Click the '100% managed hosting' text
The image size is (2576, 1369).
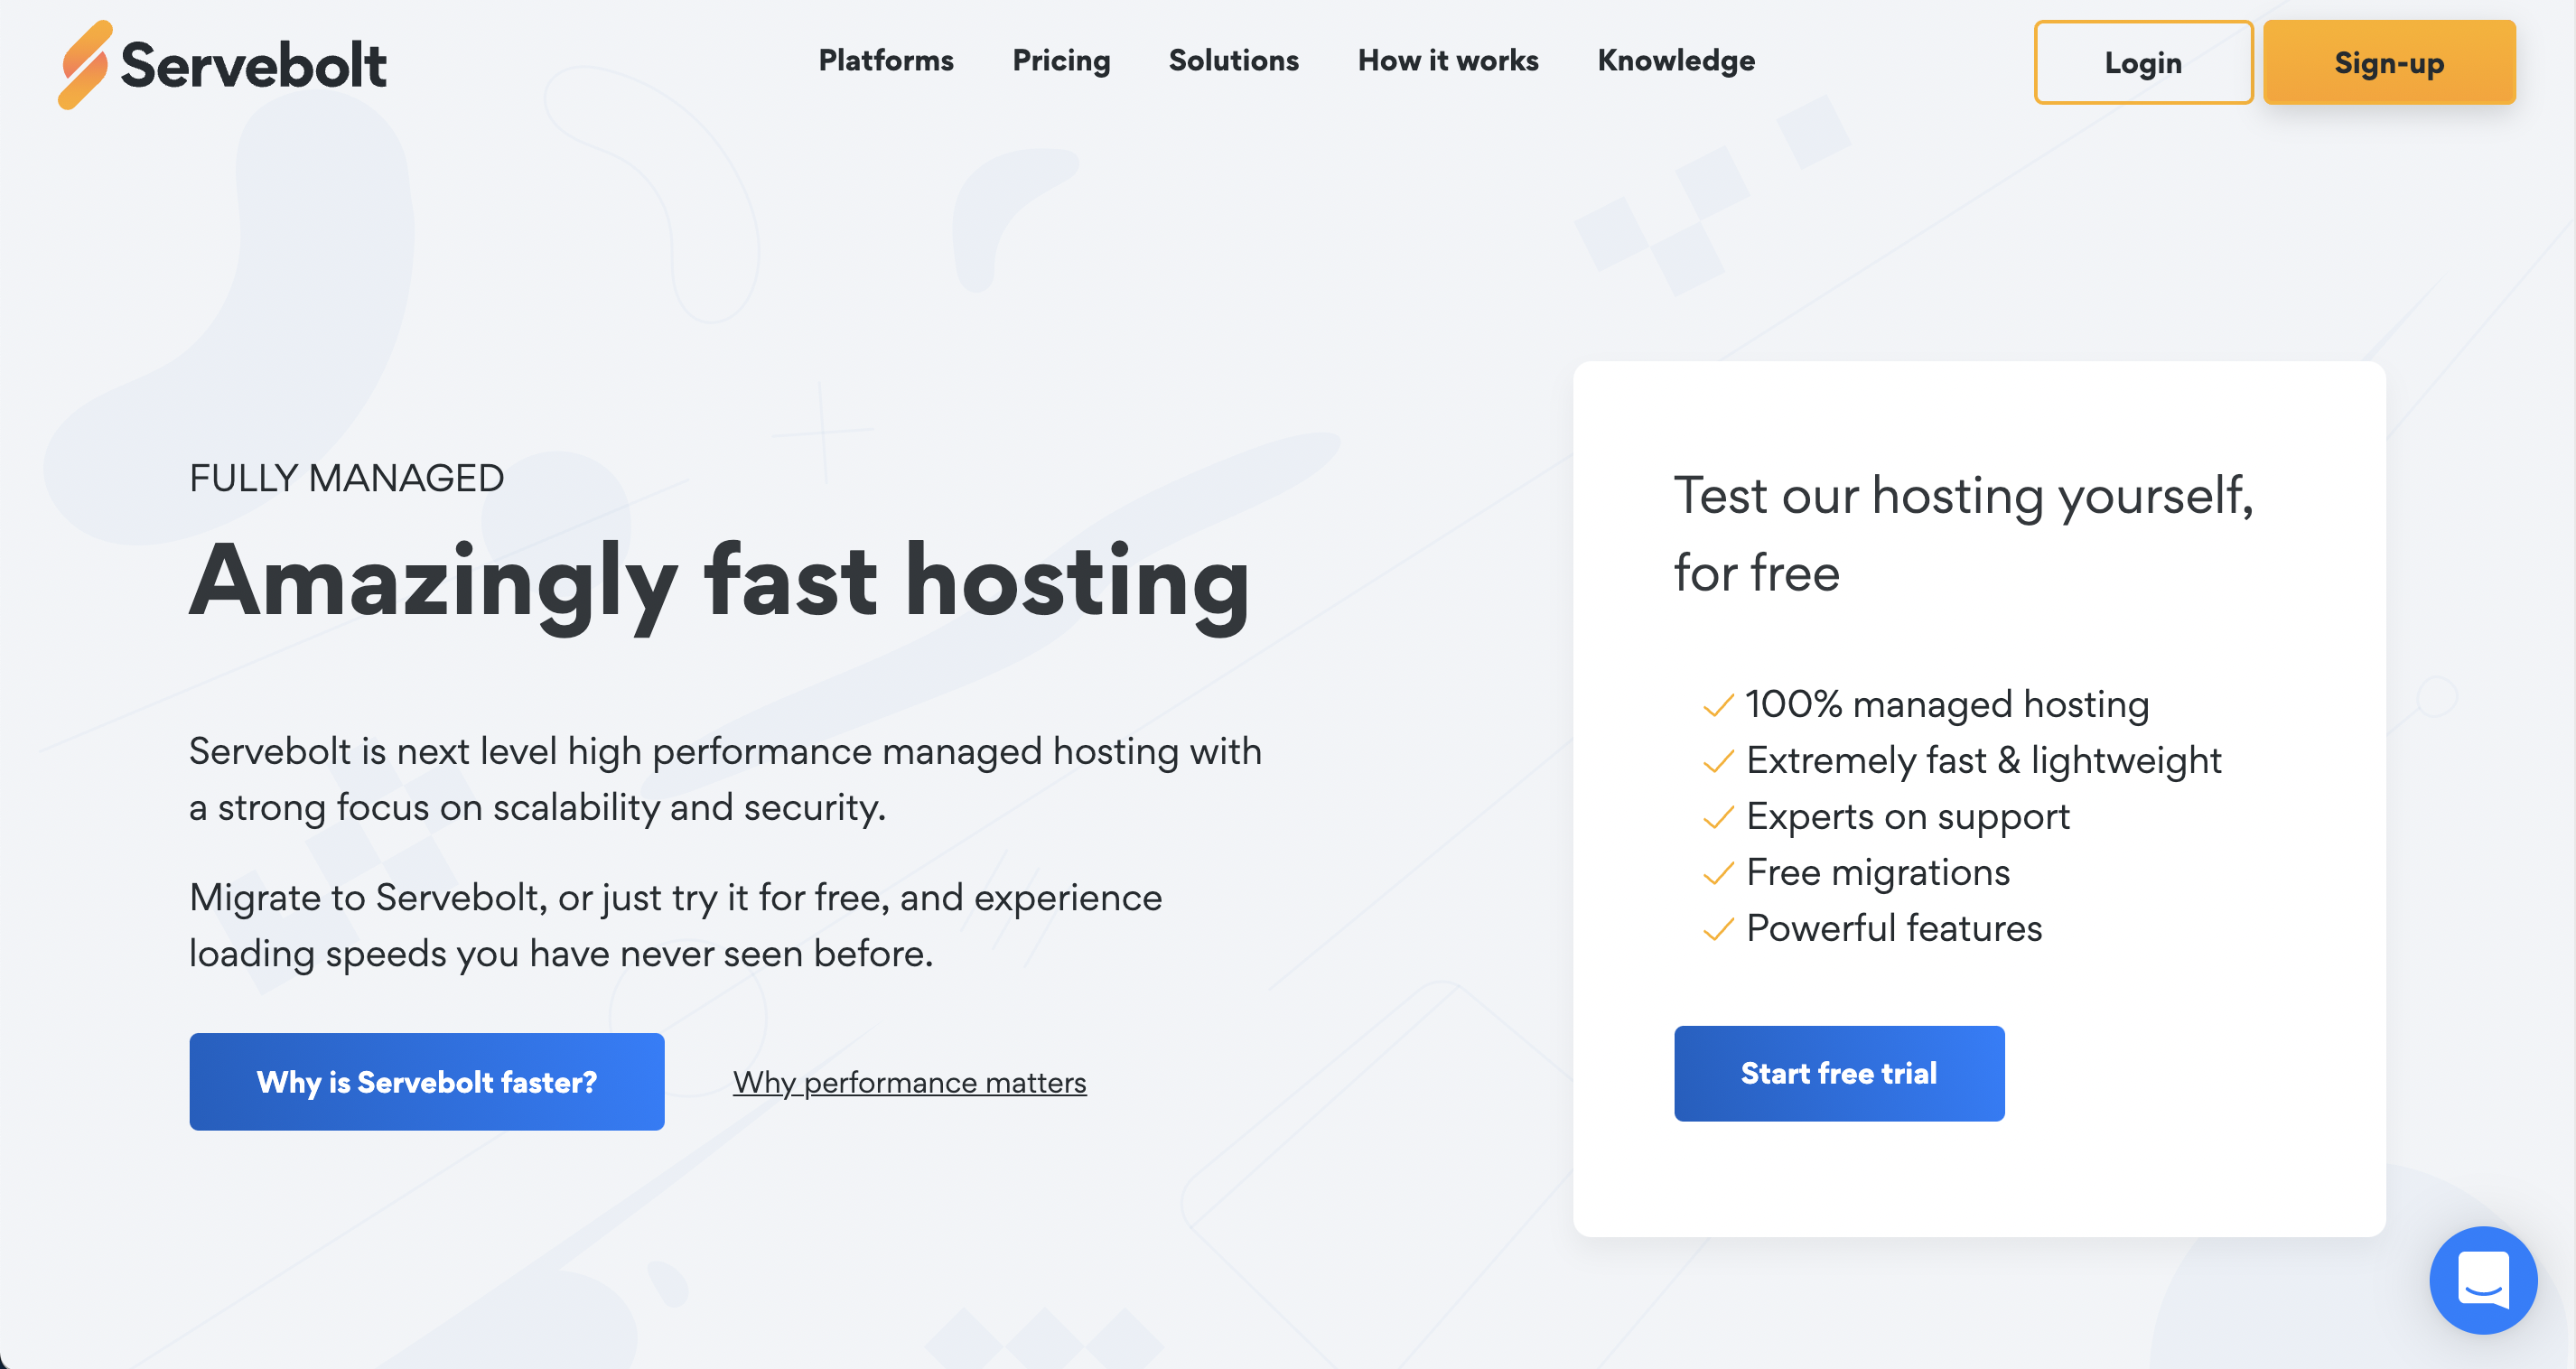(1947, 704)
